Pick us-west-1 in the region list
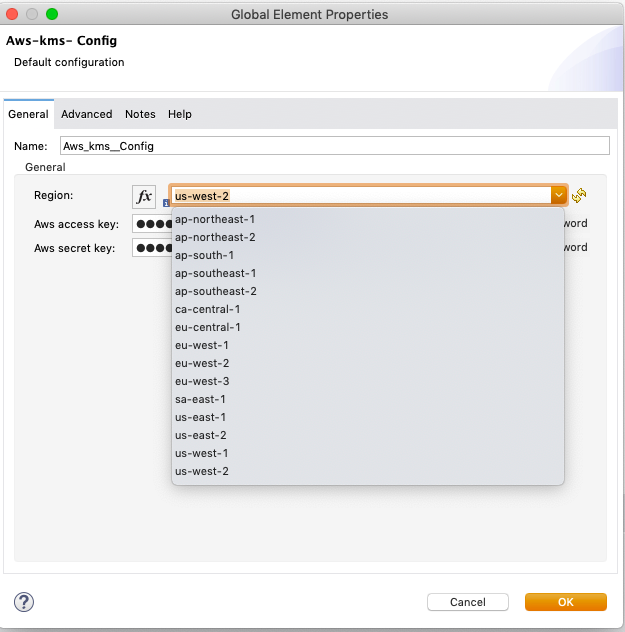The image size is (625, 632). [368, 453]
